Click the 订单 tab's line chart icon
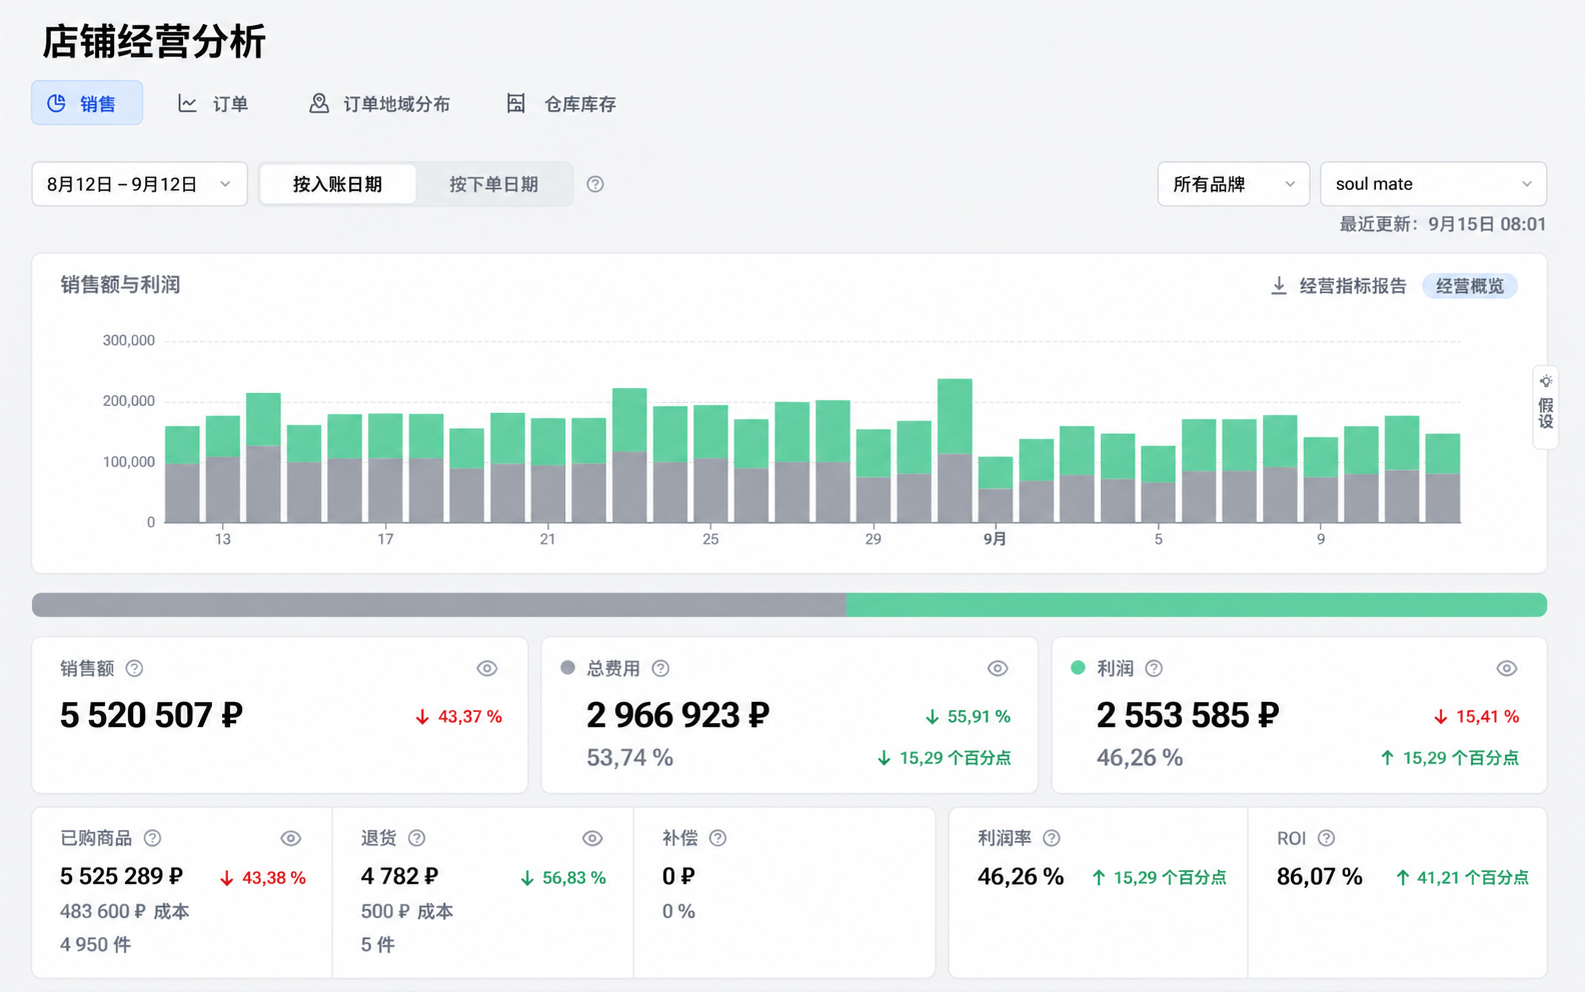 click(187, 103)
